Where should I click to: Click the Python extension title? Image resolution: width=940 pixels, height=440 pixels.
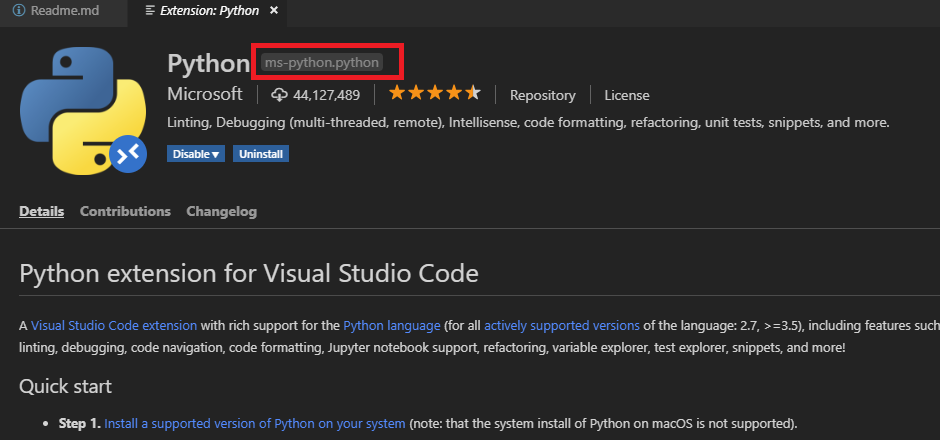(x=209, y=64)
